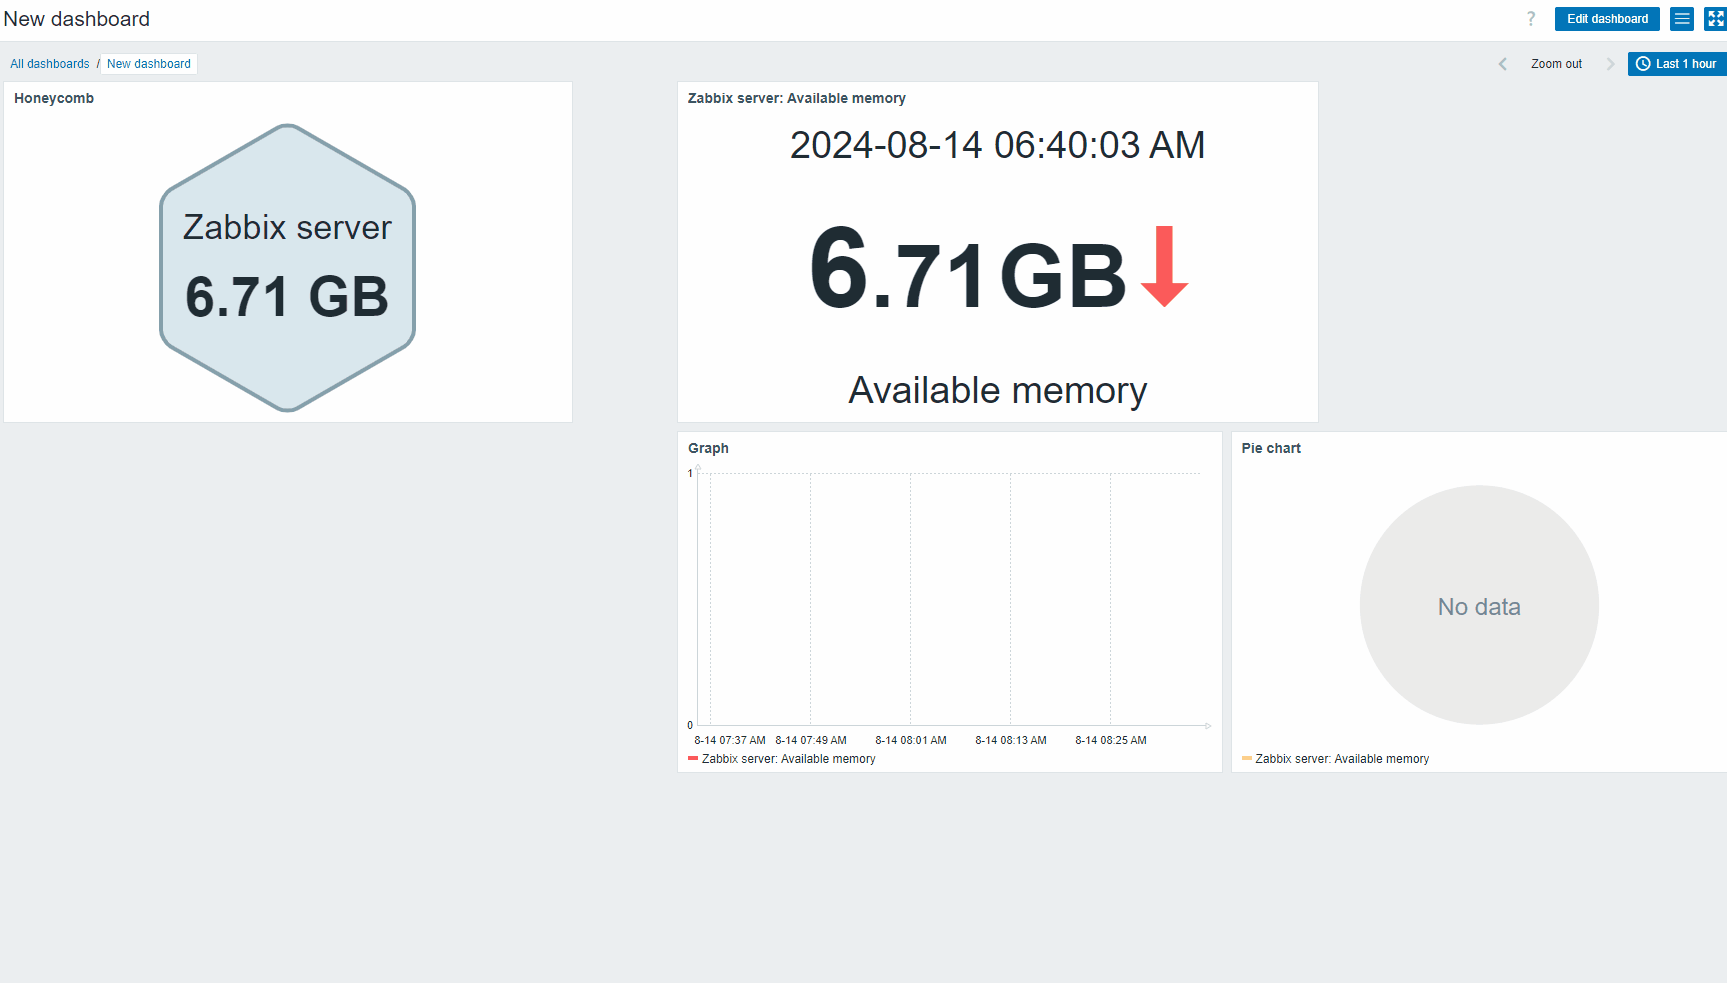Click the Pie chart widget title
This screenshot has width=1727, height=983.
click(1270, 448)
